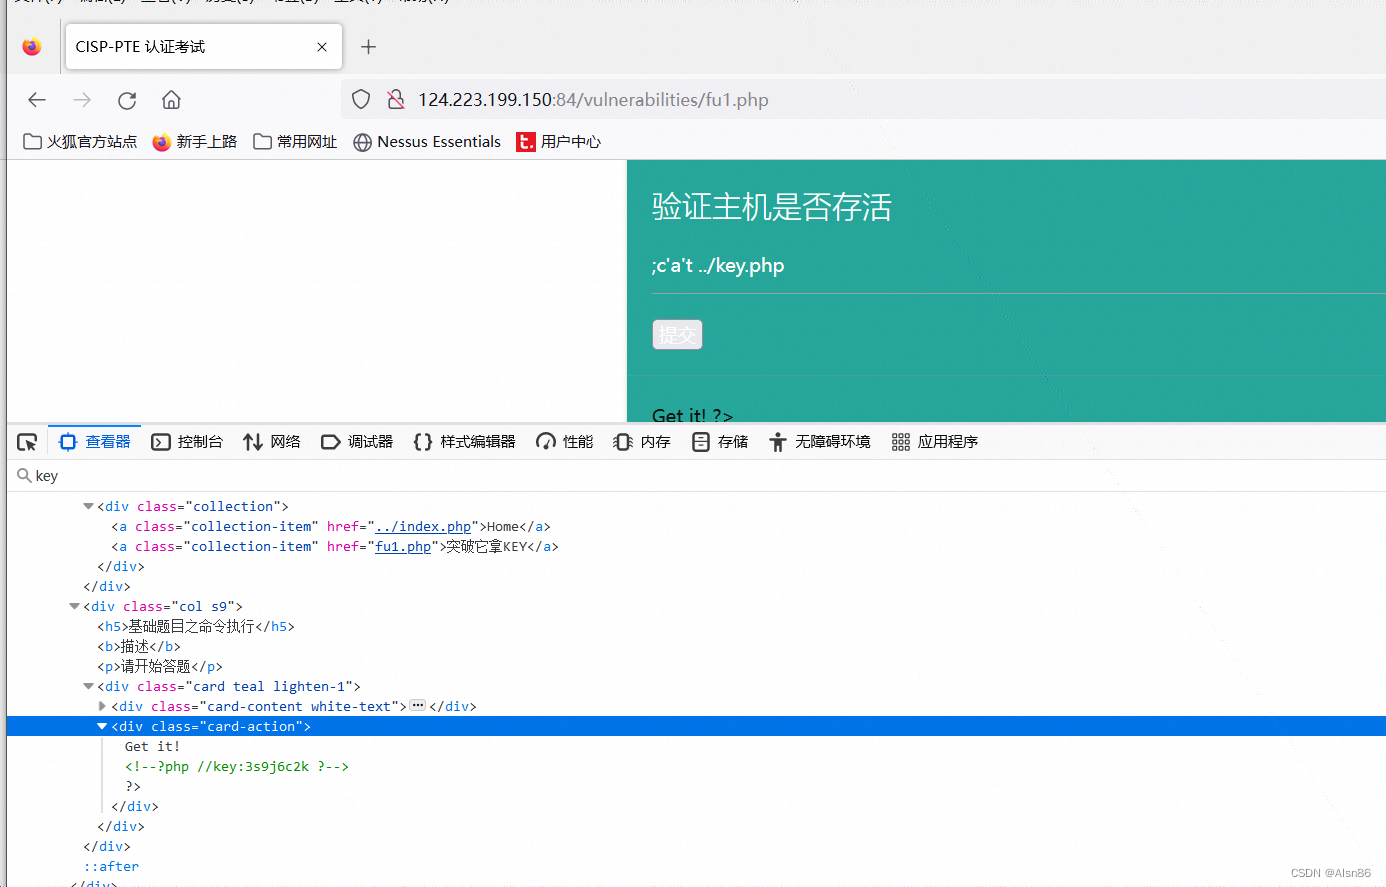Viewport: 1386px width, 887px height.
Task: Follow the fu1.php href link
Action: (403, 547)
